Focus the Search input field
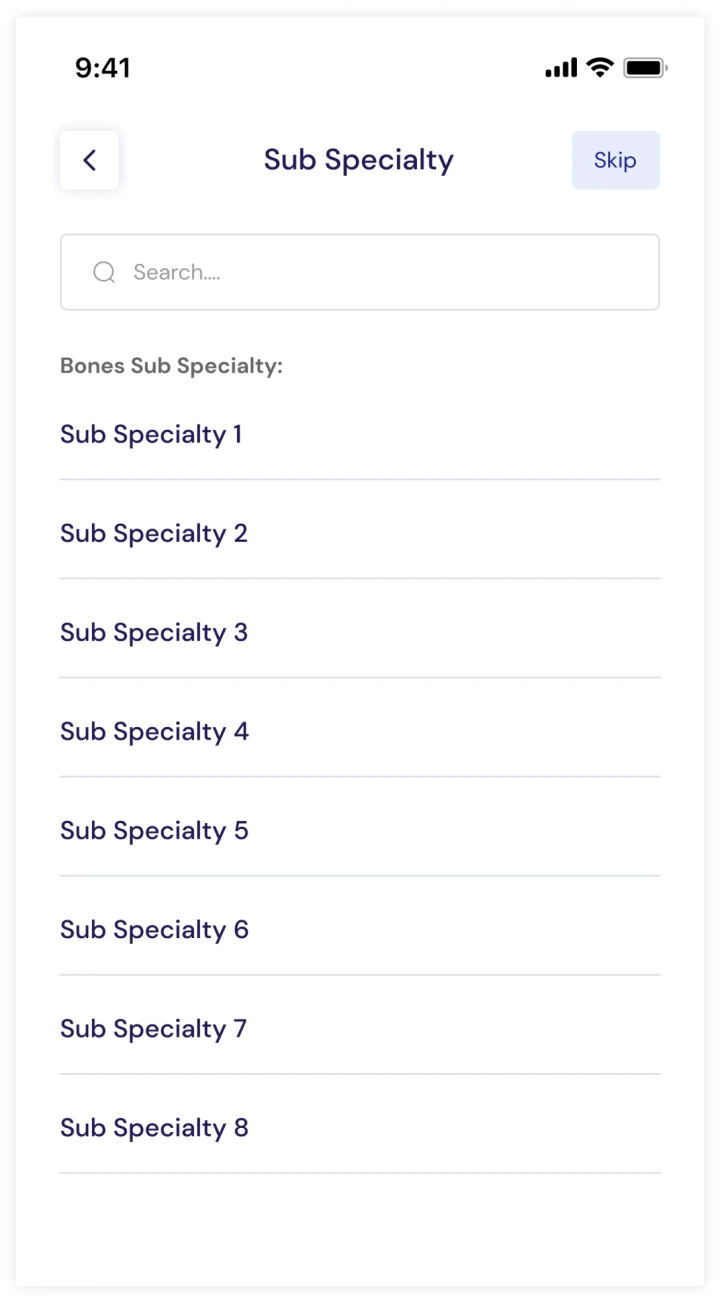The width and height of the screenshot is (720, 1302). coord(380,272)
